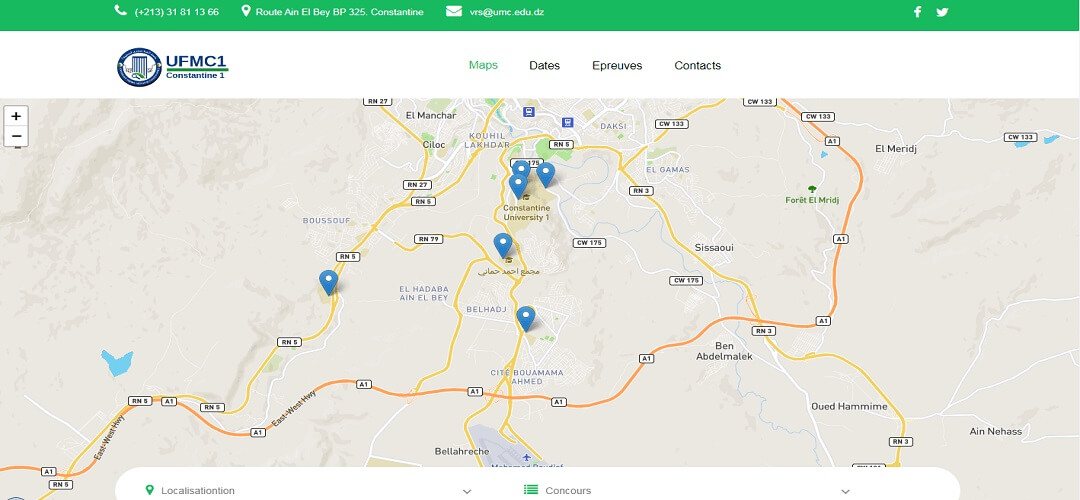Click the phone icon in header
This screenshot has width=1080, height=500.
pyautogui.click(x=121, y=12)
